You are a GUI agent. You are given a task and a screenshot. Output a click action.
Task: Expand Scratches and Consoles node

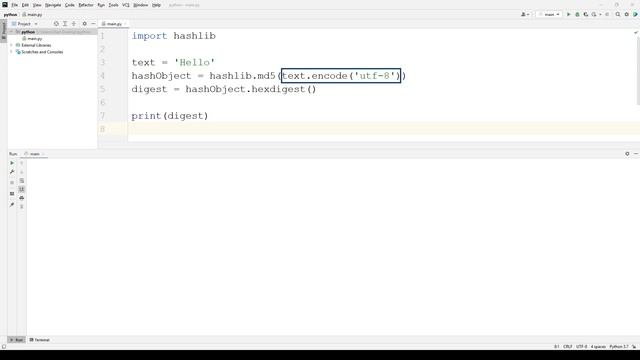[11, 52]
